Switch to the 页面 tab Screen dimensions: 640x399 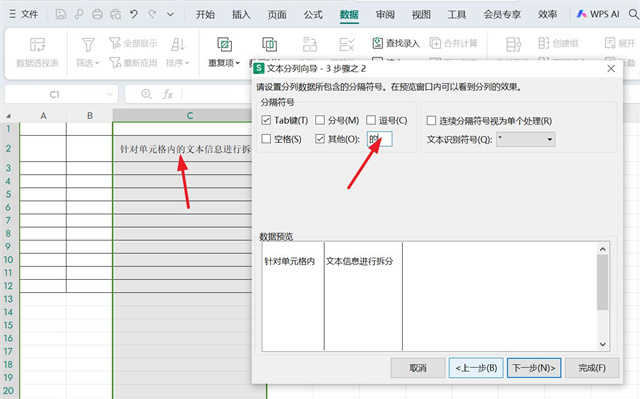277,15
